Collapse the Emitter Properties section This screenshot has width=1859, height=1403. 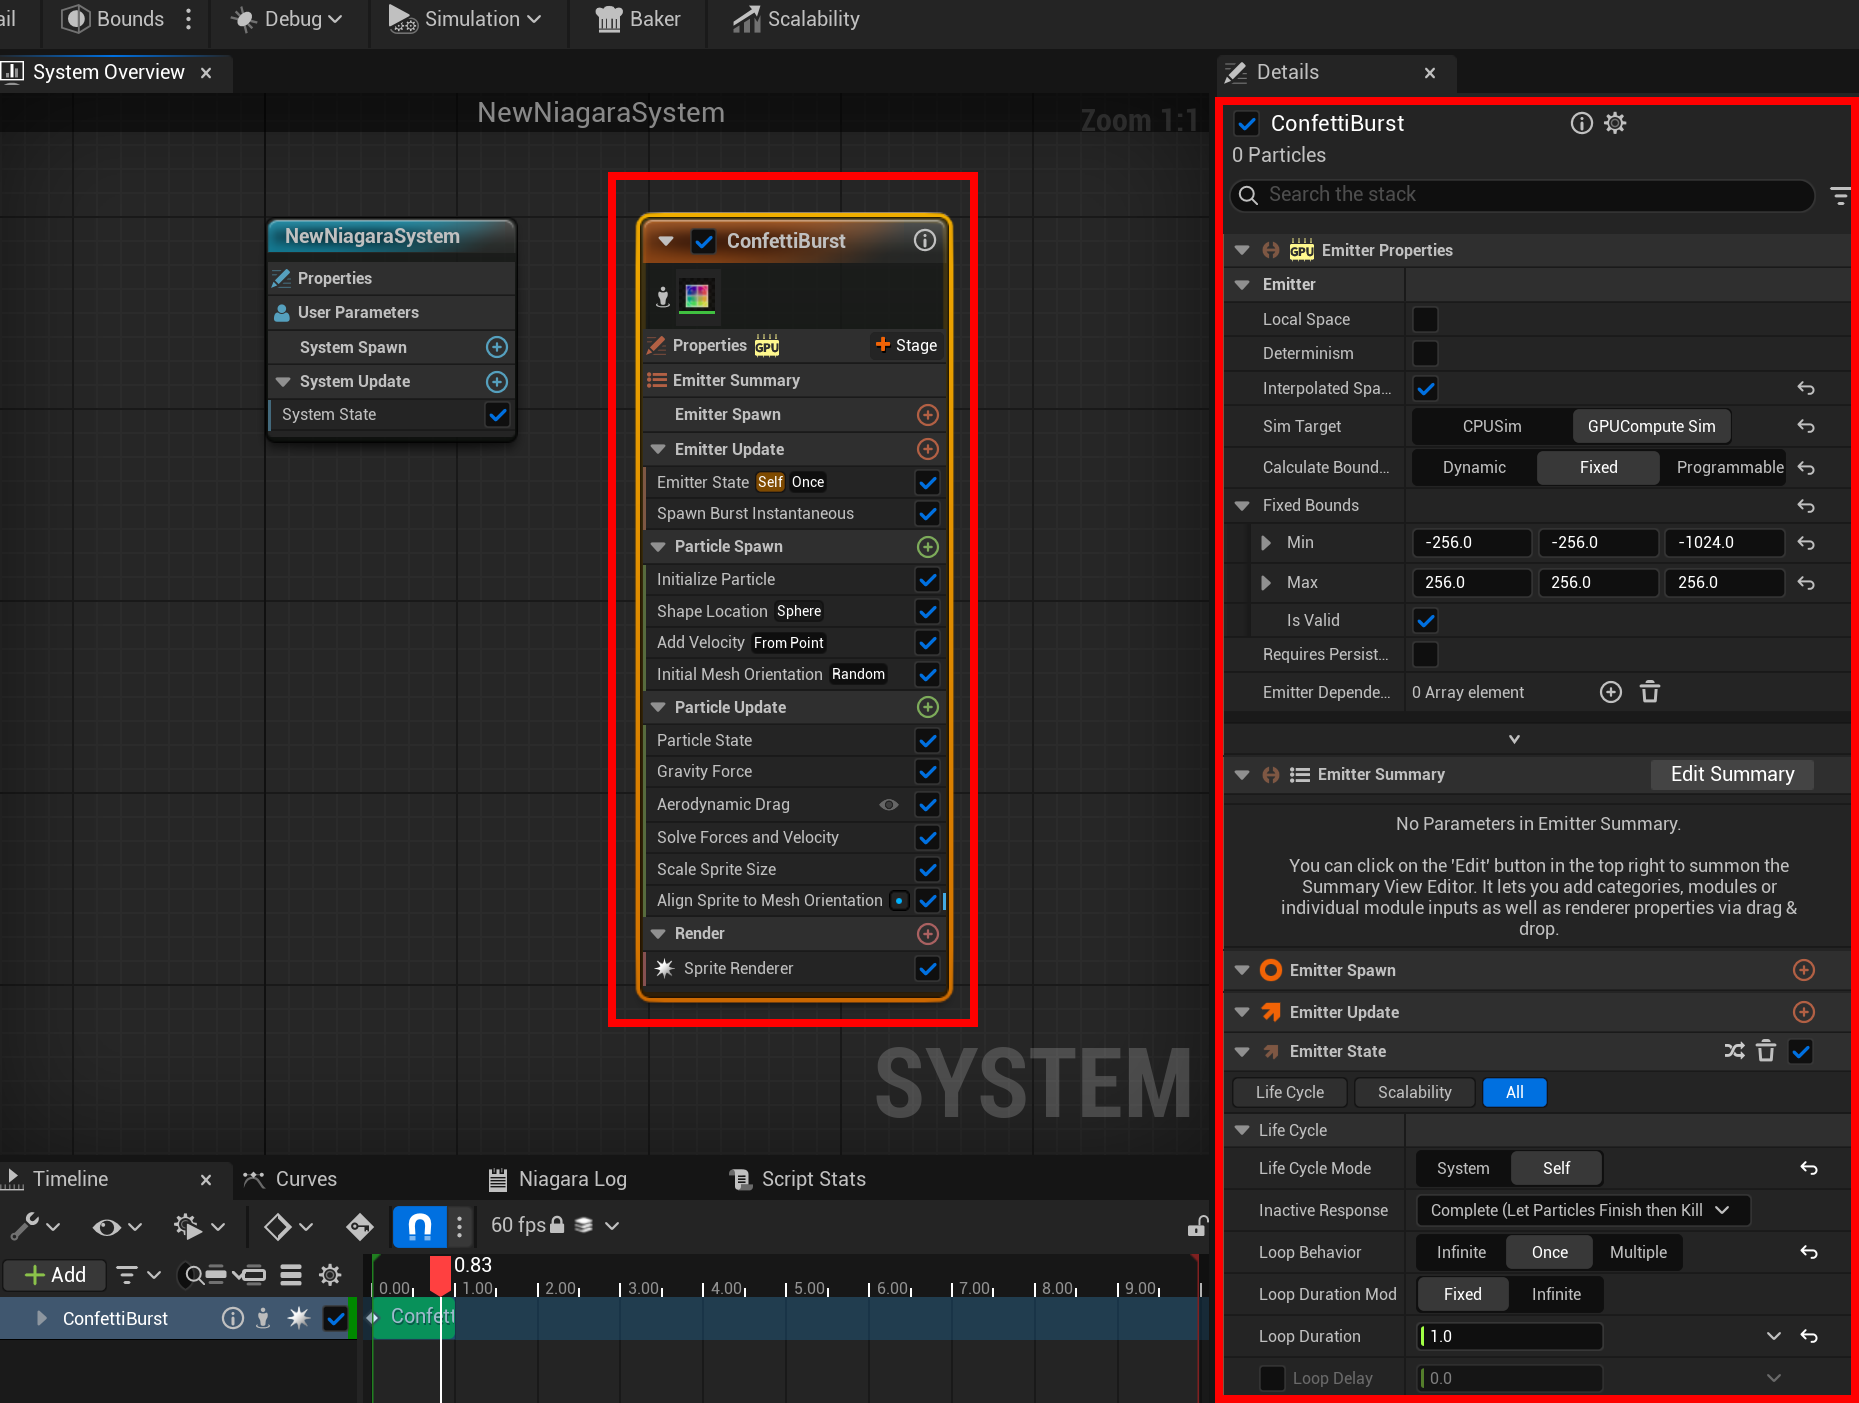point(1242,250)
